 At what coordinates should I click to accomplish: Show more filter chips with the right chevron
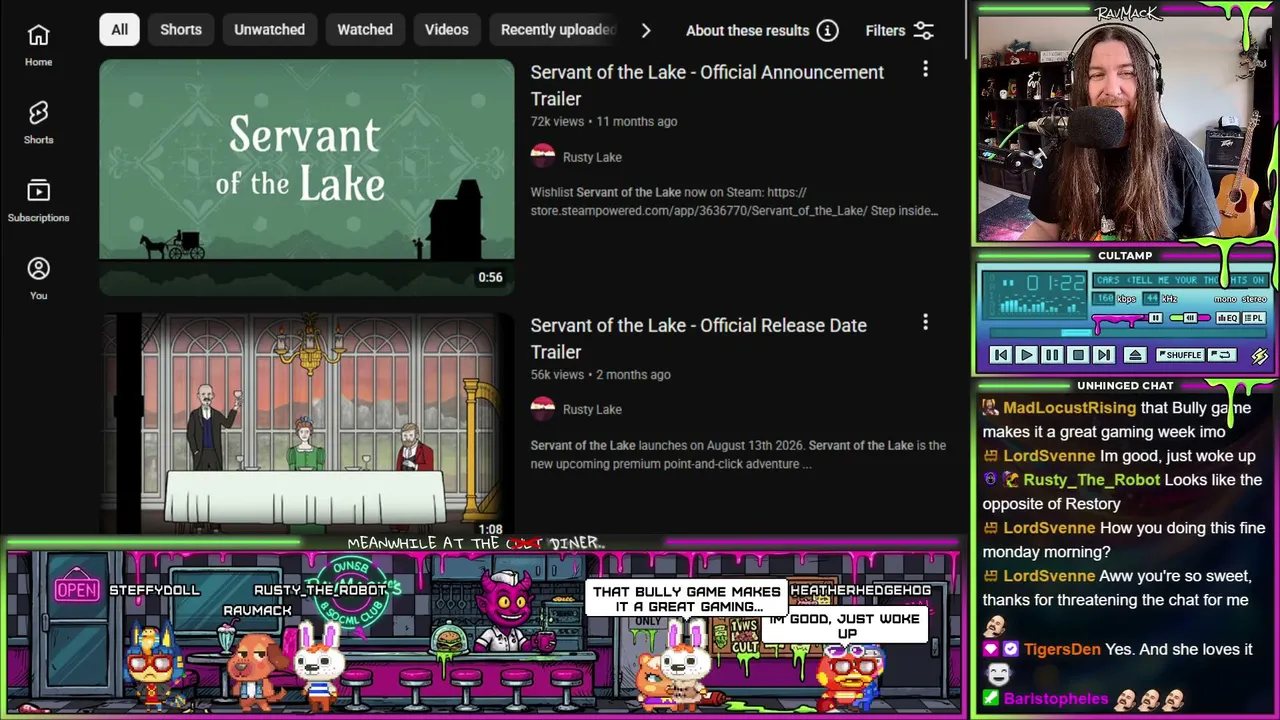point(646,30)
